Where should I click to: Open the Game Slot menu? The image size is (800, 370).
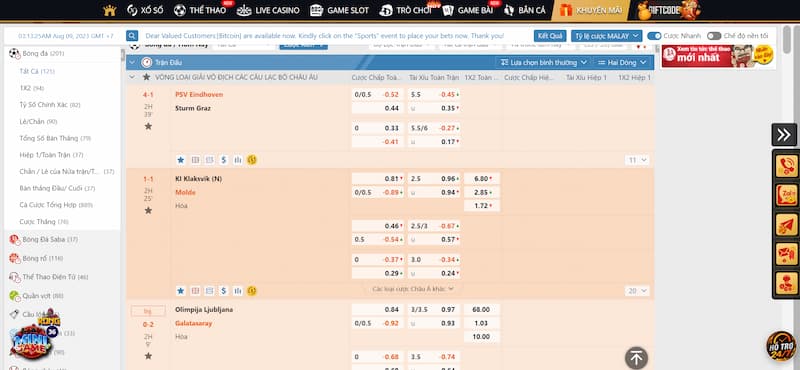tap(339, 10)
